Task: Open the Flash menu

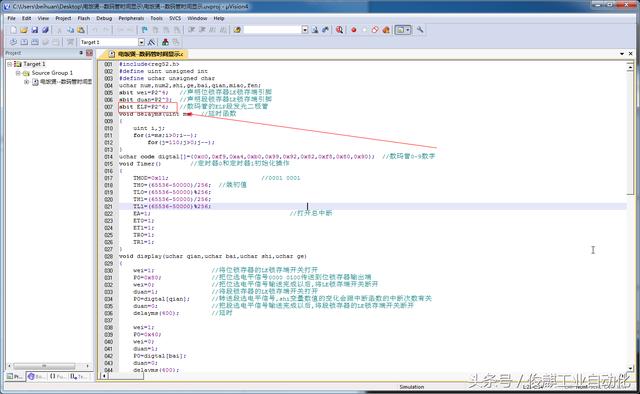Action: 84,18
